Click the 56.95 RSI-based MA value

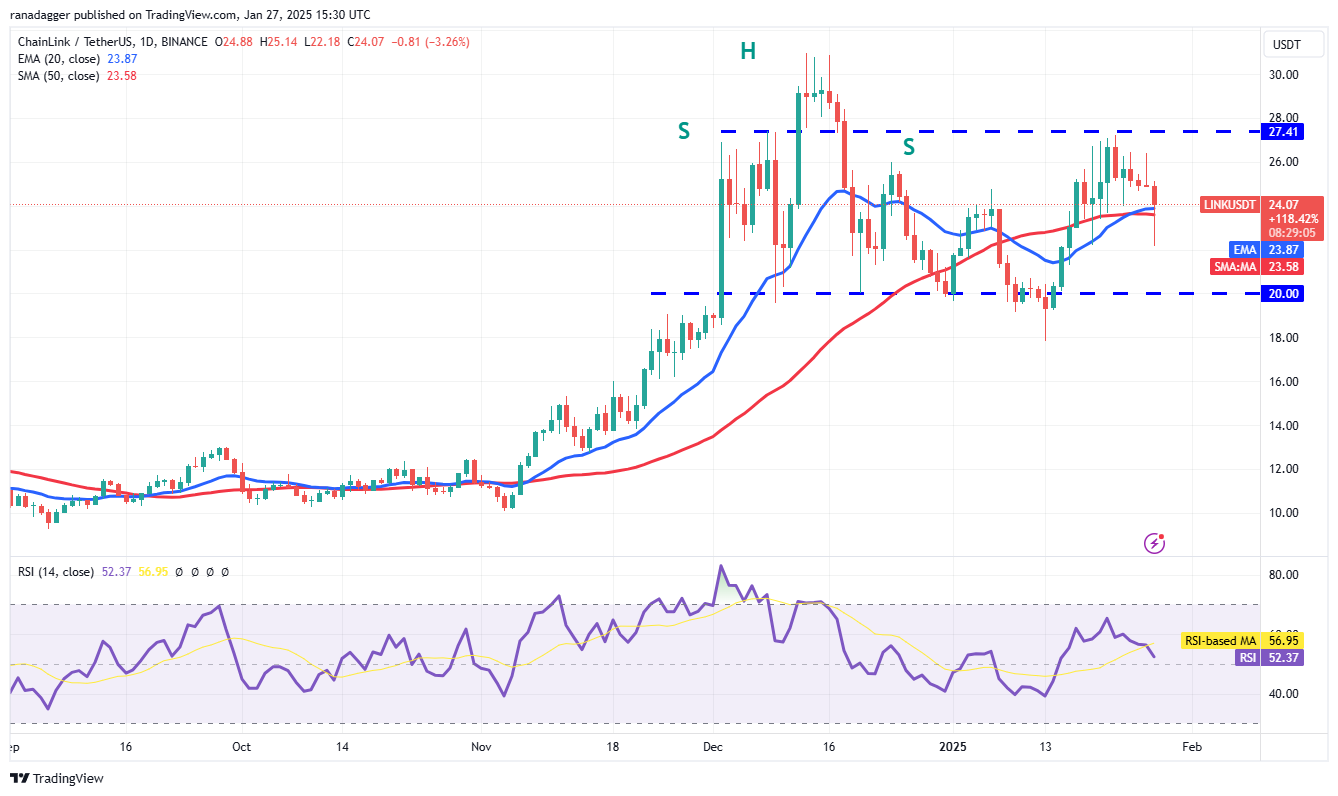pyautogui.click(x=1285, y=640)
